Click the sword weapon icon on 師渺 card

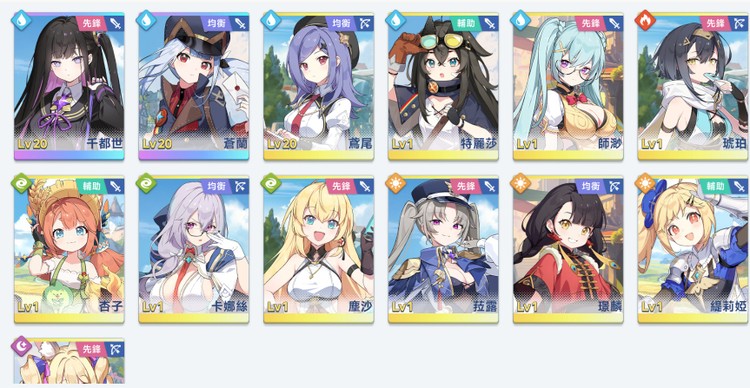[x=614, y=23]
